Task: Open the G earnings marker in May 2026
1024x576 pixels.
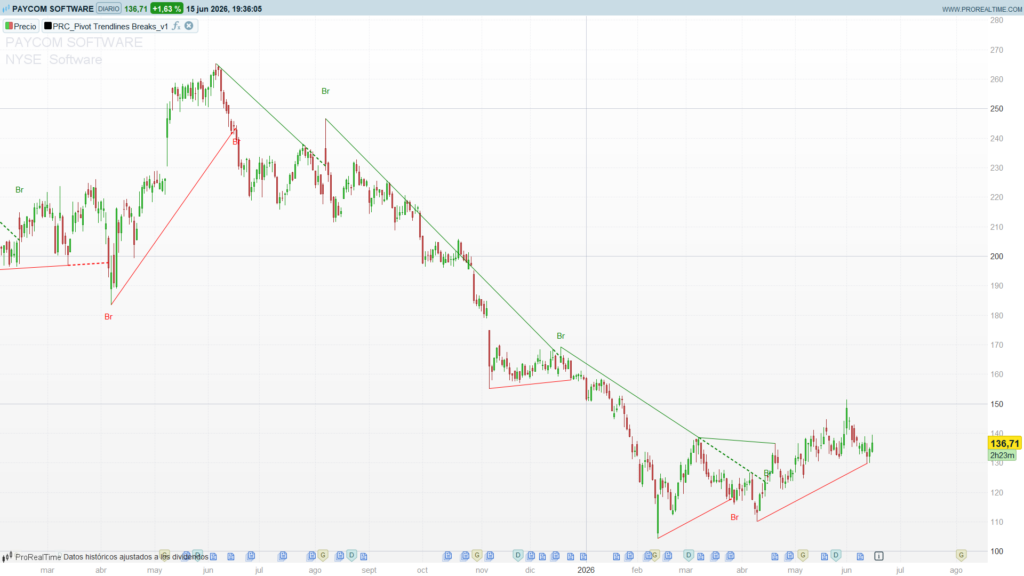Action: tap(803, 555)
